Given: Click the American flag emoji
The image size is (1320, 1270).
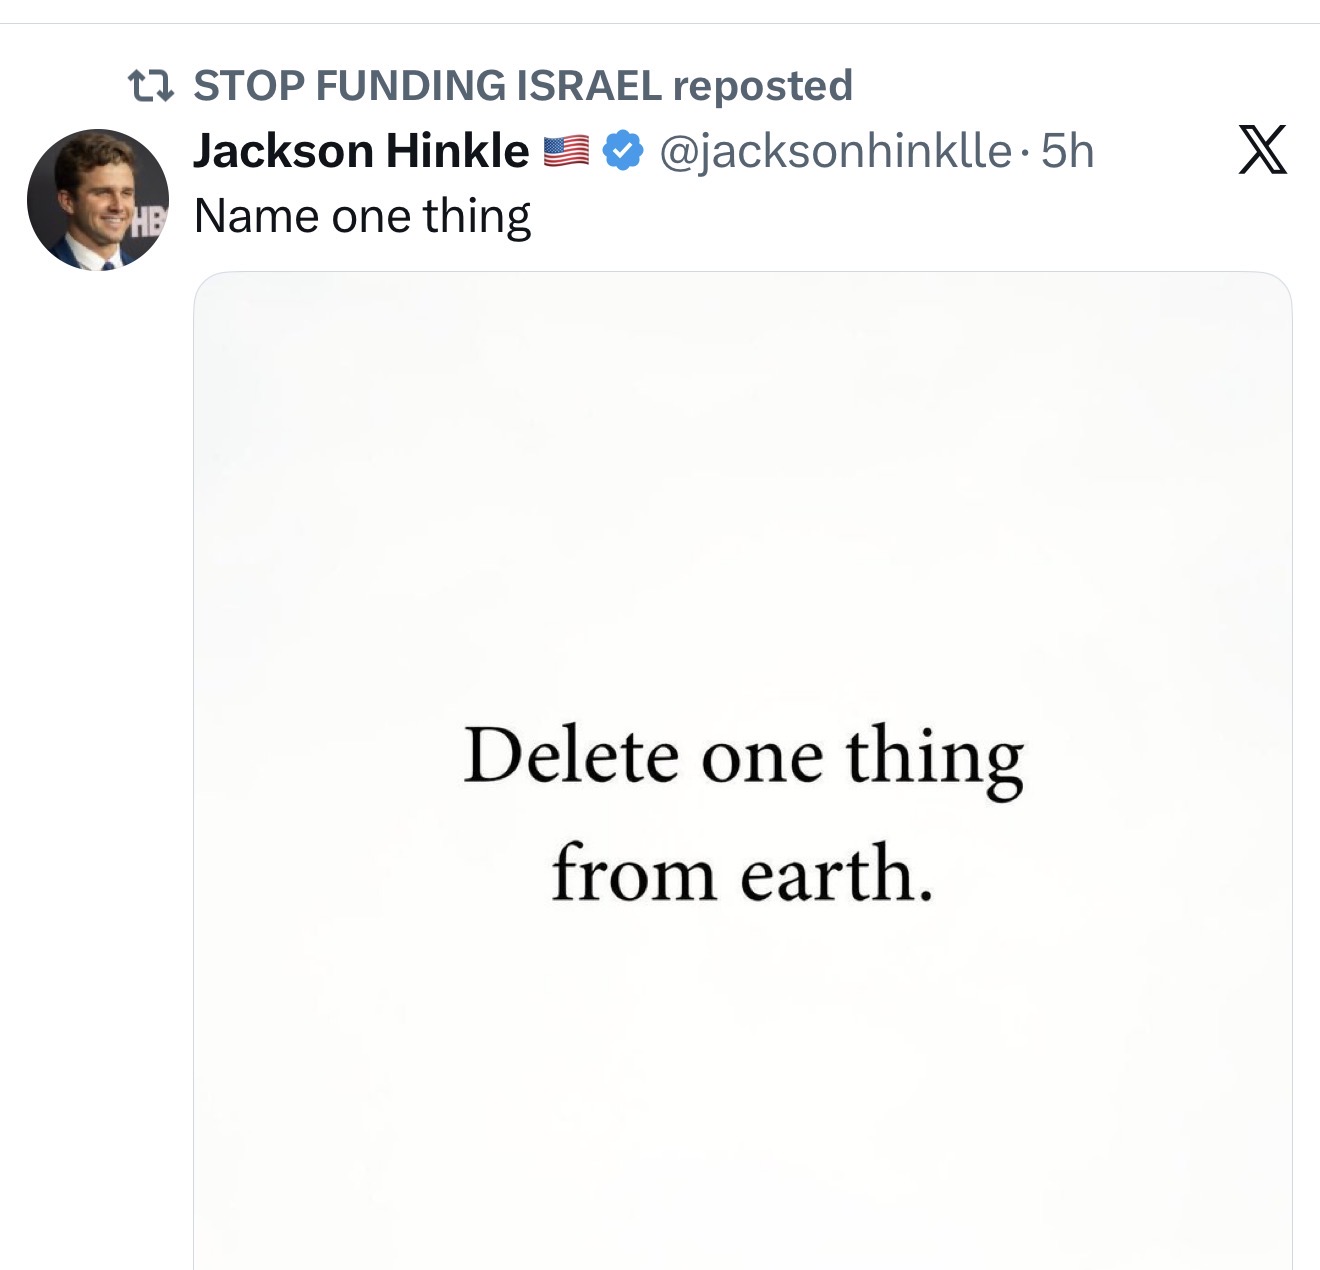Looking at the screenshot, I should tap(566, 151).
